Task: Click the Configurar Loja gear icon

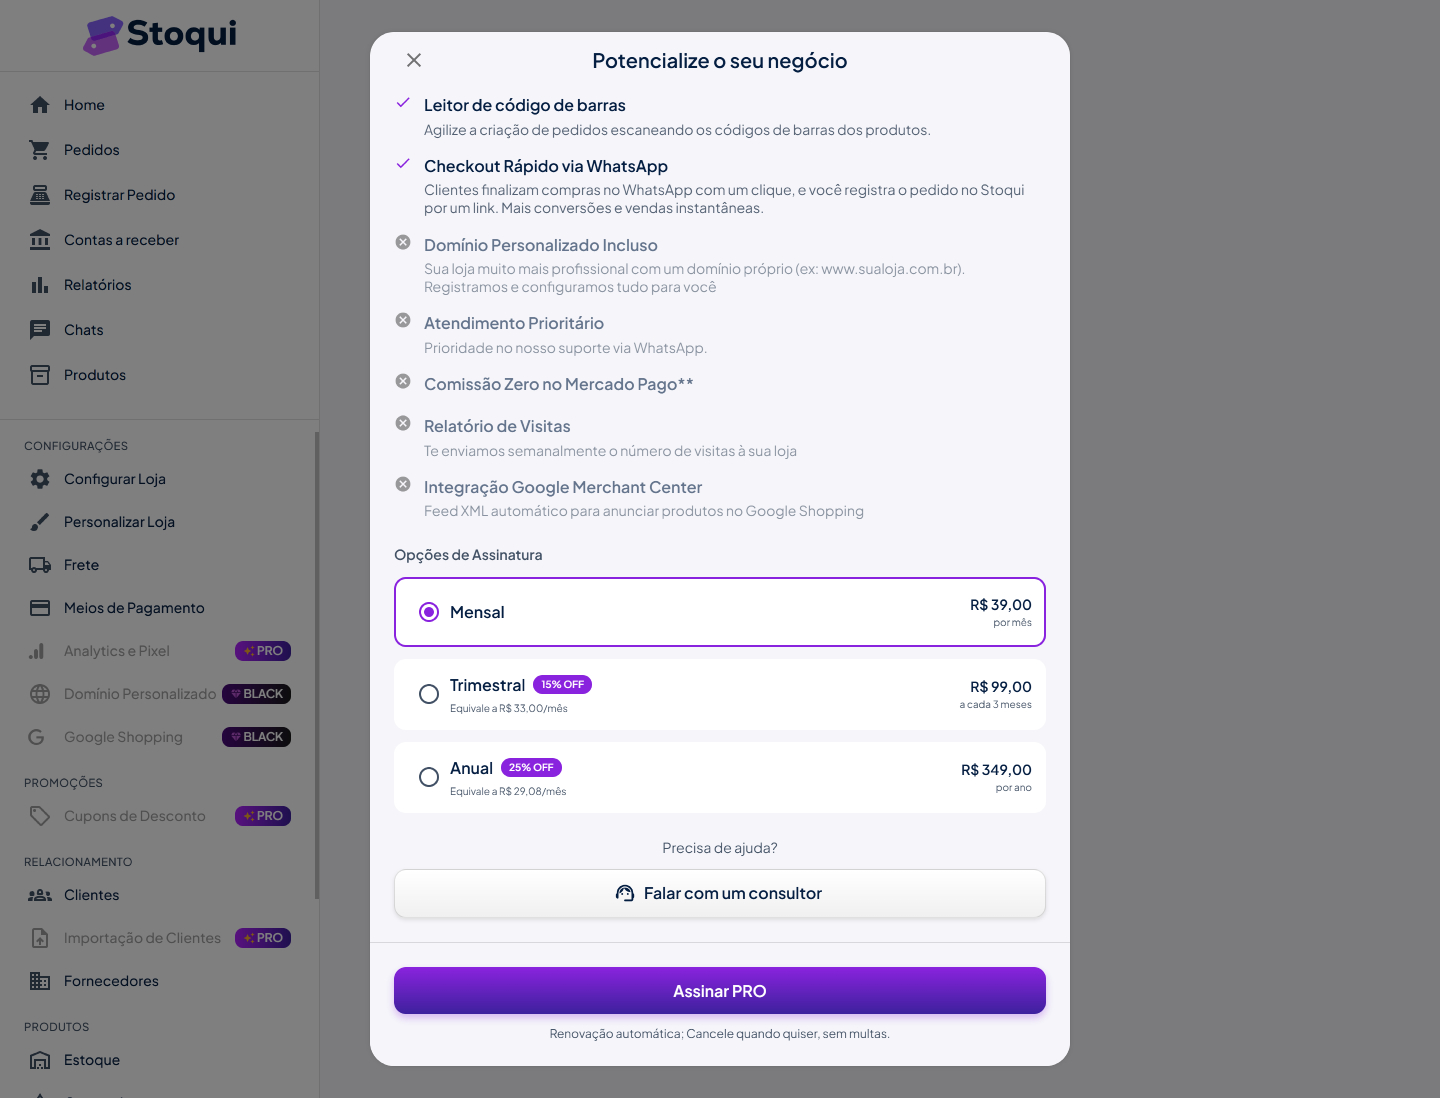Action: coord(40,479)
